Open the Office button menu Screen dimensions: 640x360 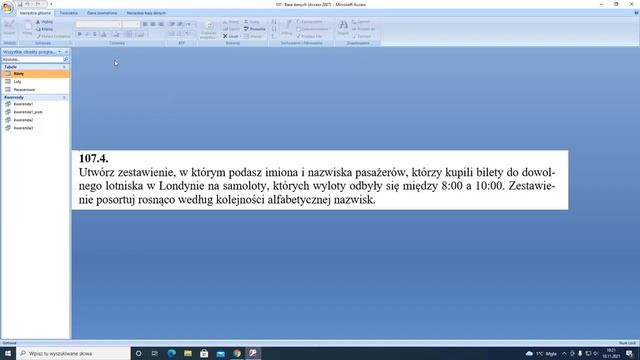(7, 7)
